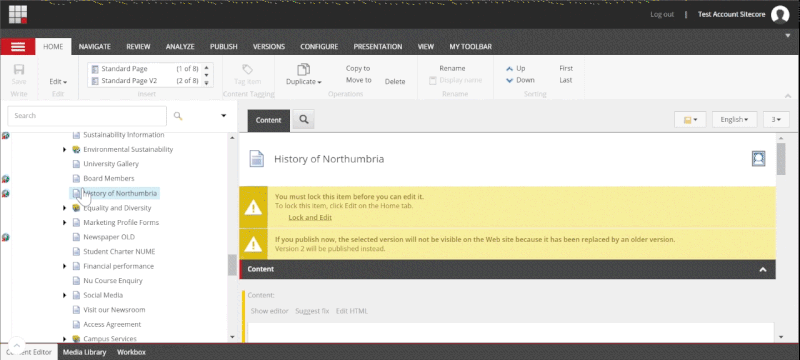800x360 pixels.
Task: Switch to the REVIEW ribbon tab
Action: pyautogui.click(x=138, y=46)
